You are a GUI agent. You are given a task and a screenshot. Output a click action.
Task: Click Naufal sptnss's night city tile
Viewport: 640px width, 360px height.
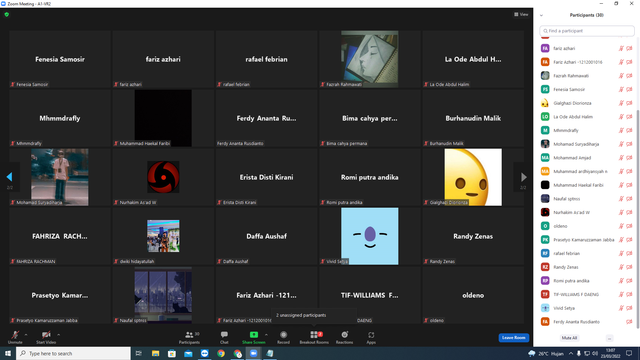pos(163,295)
